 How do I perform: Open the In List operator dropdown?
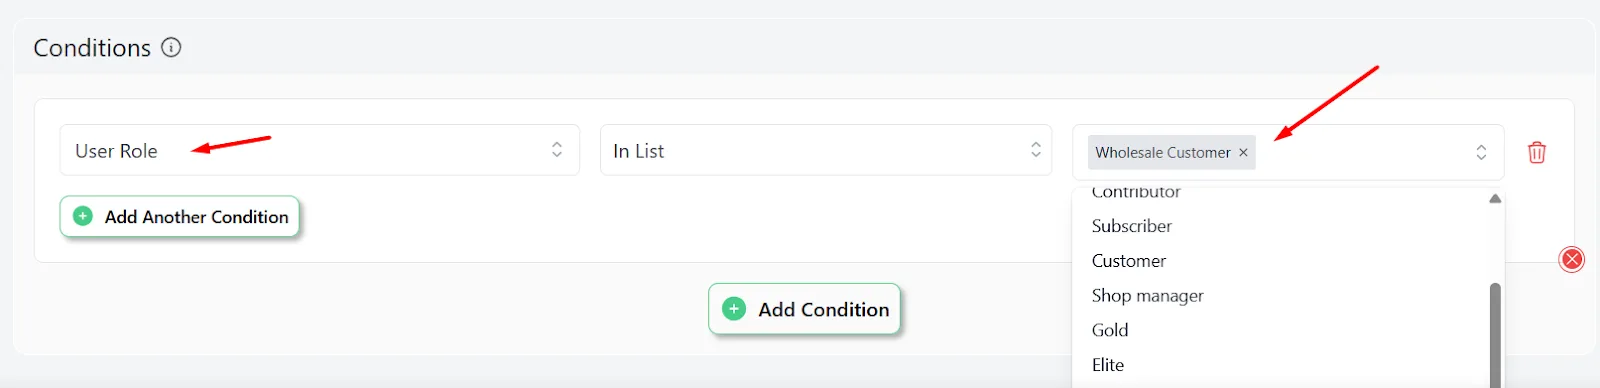click(826, 150)
